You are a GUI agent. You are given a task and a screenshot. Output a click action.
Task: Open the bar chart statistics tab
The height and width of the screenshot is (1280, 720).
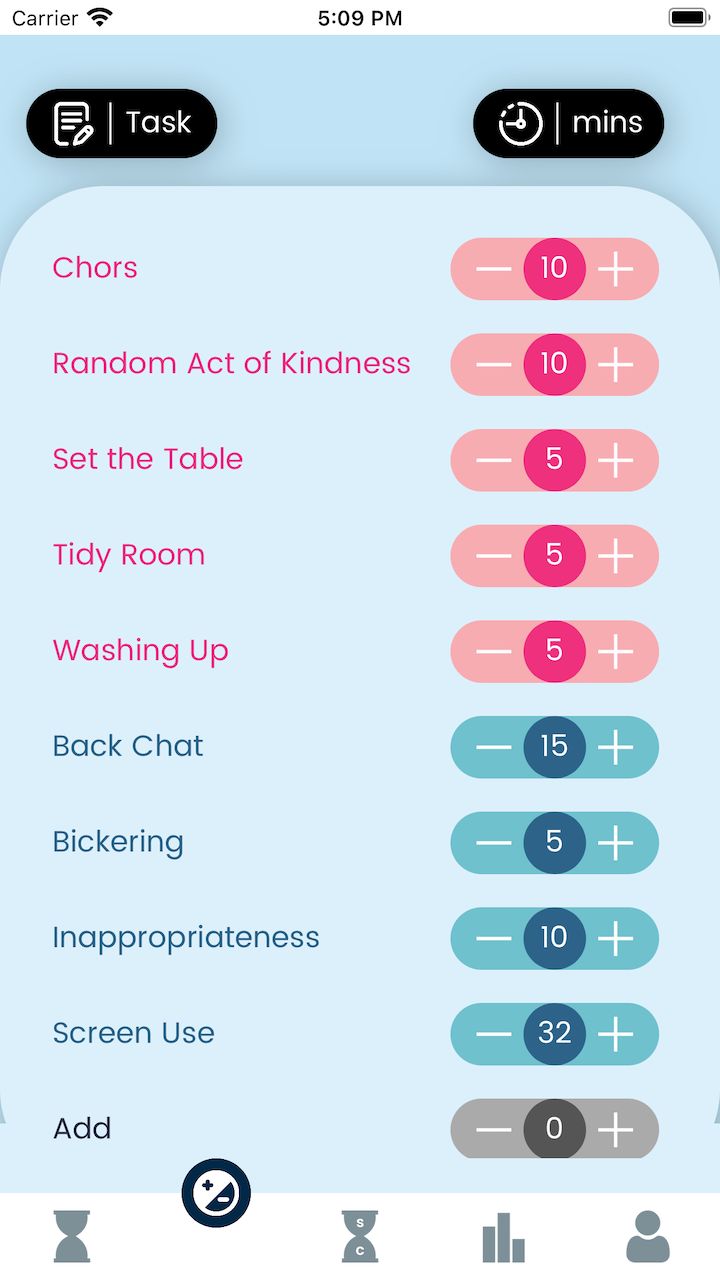tap(503, 1237)
